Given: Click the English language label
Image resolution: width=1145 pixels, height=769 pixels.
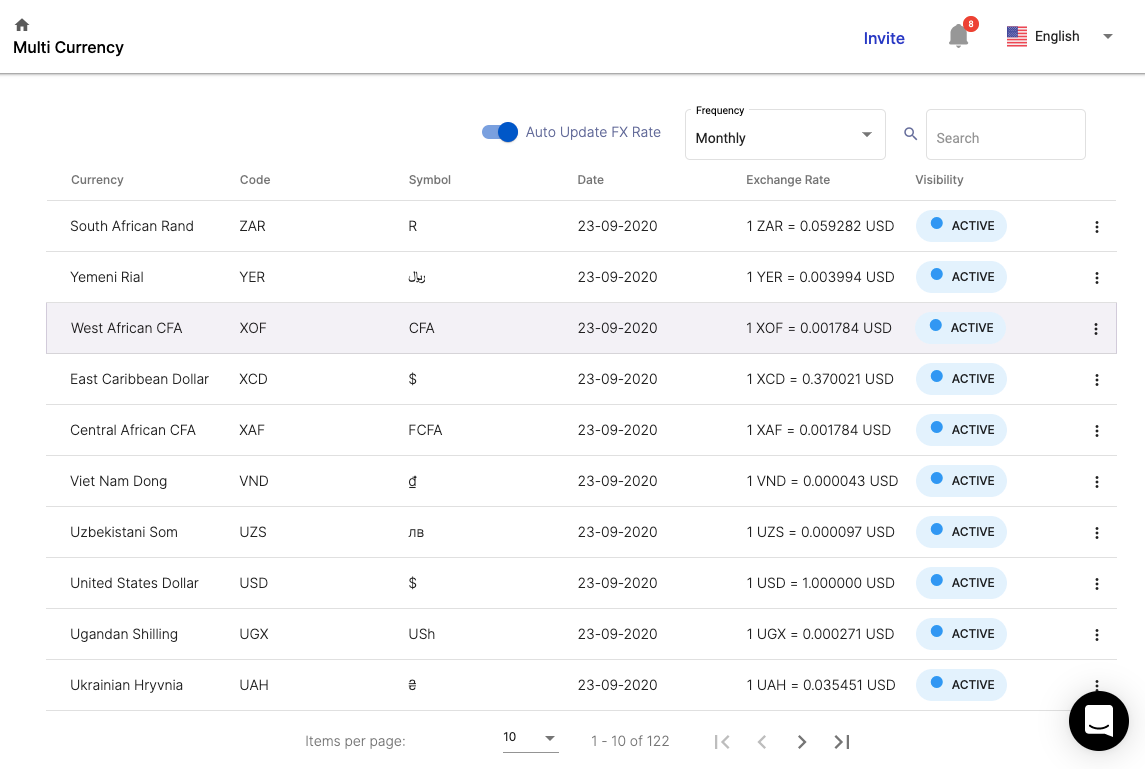Looking at the screenshot, I should tap(1057, 37).
